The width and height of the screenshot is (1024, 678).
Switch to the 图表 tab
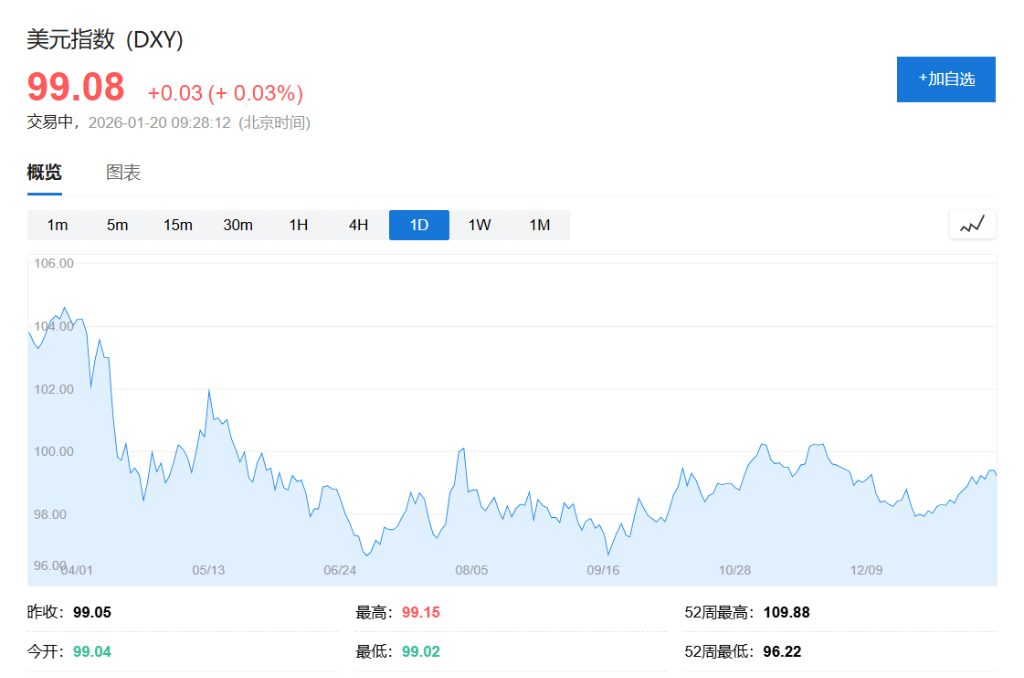click(x=122, y=172)
